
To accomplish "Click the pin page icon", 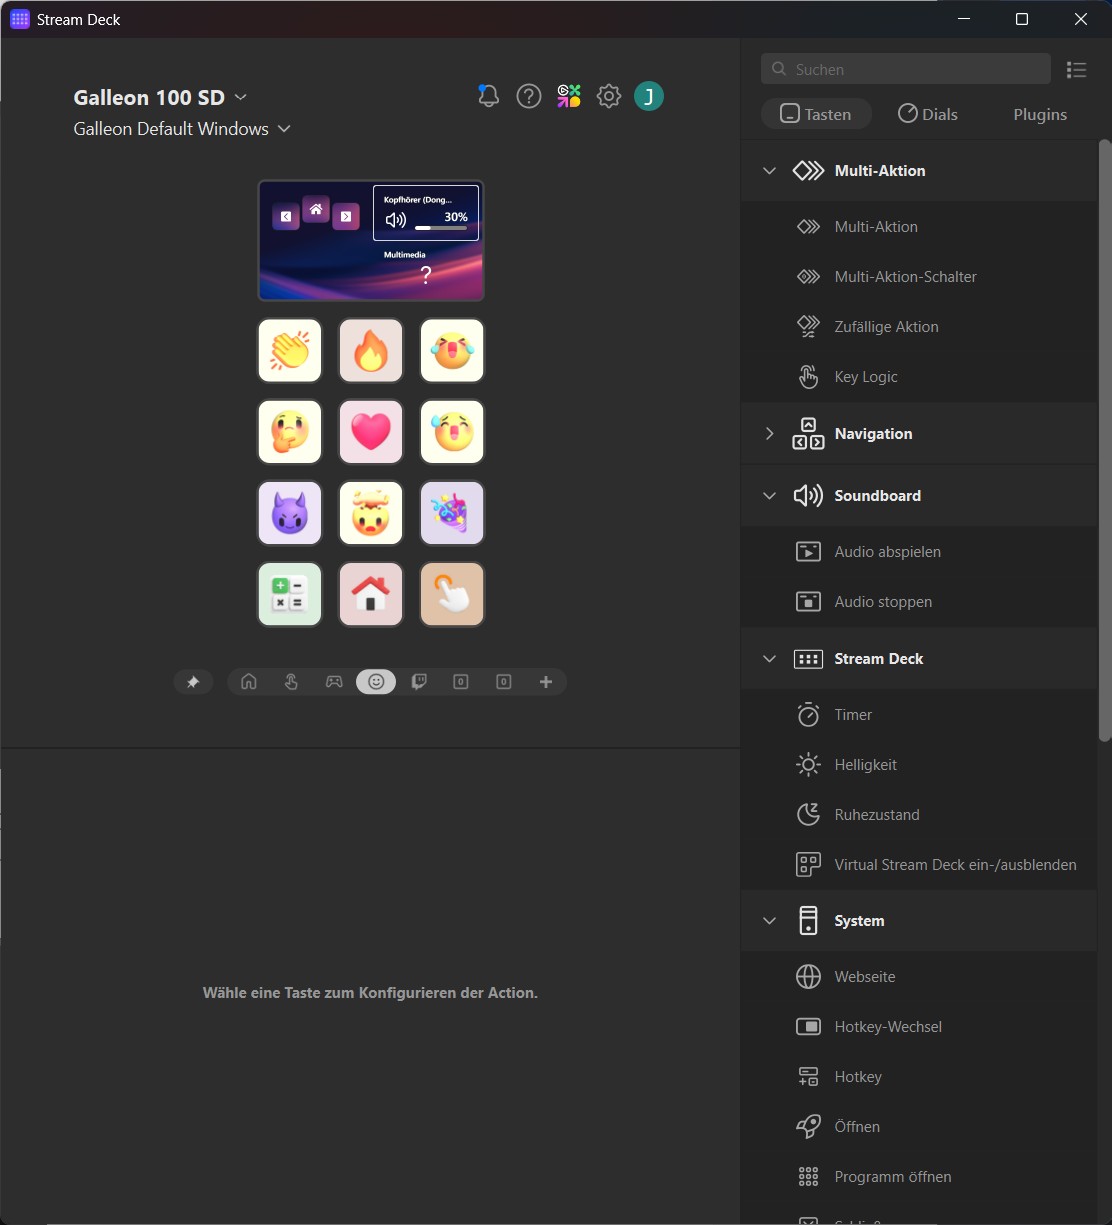I will click(x=193, y=682).
